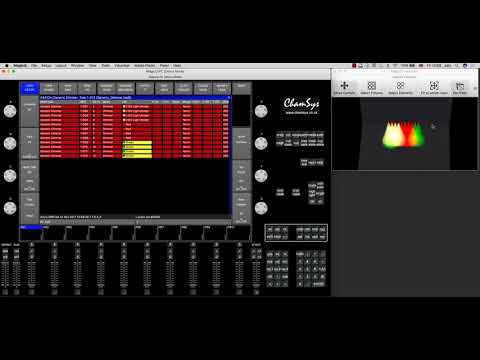Image resolution: width=480 pixels, height=360 pixels.
Task: Click the red status icon in macOS menu bar
Action: [x=354, y=66]
